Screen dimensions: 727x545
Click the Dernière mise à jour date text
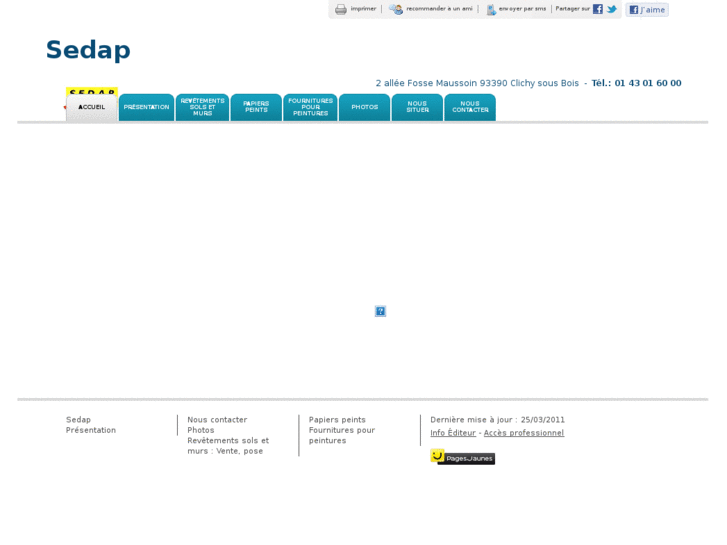tap(497, 420)
